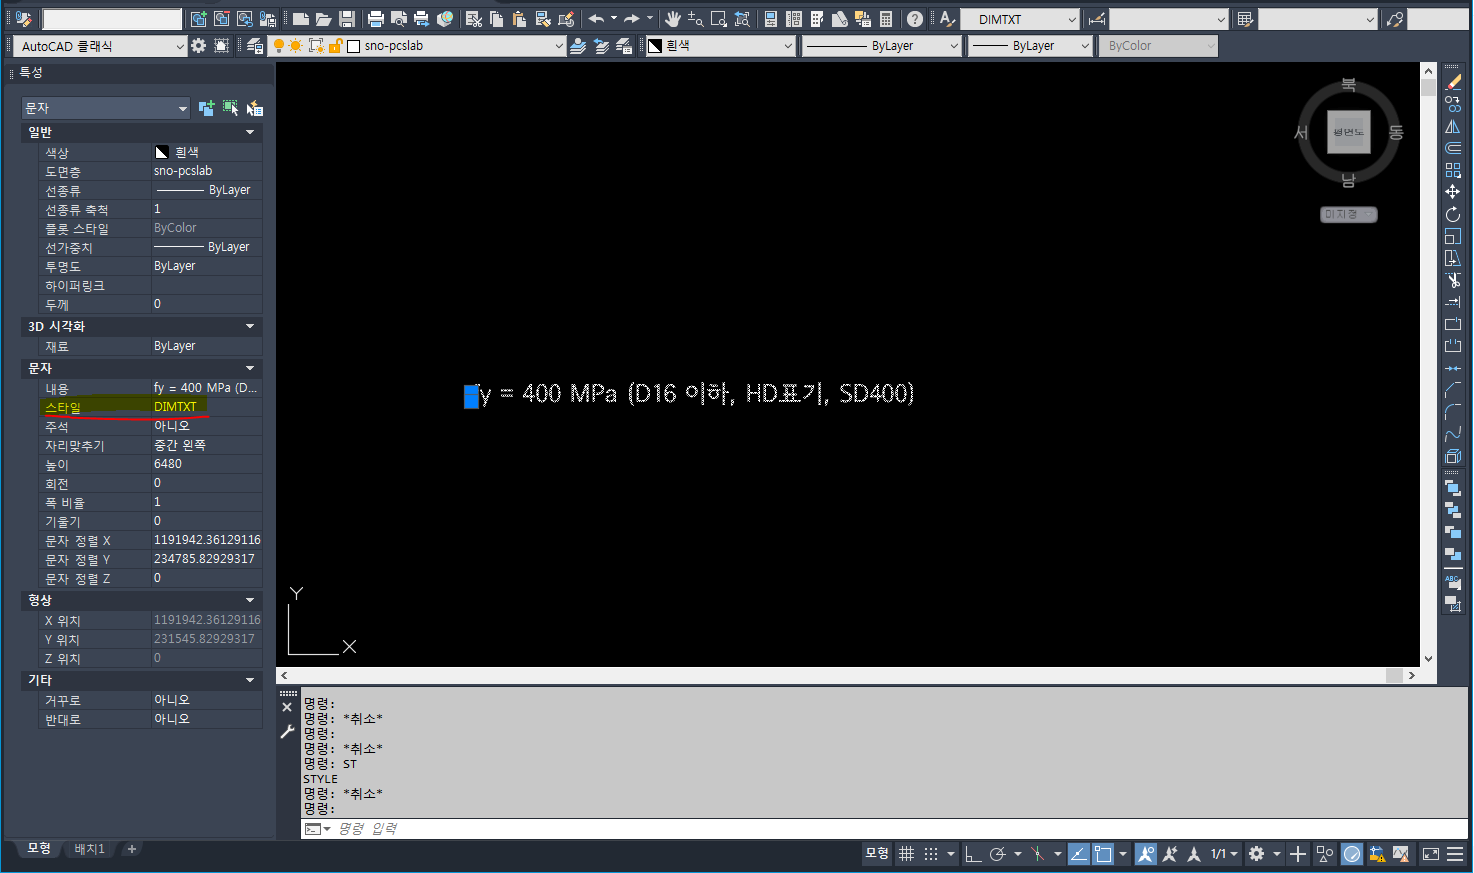Click the 1/1 annotation scale button
This screenshot has height=873, width=1474.
(x=1224, y=854)
